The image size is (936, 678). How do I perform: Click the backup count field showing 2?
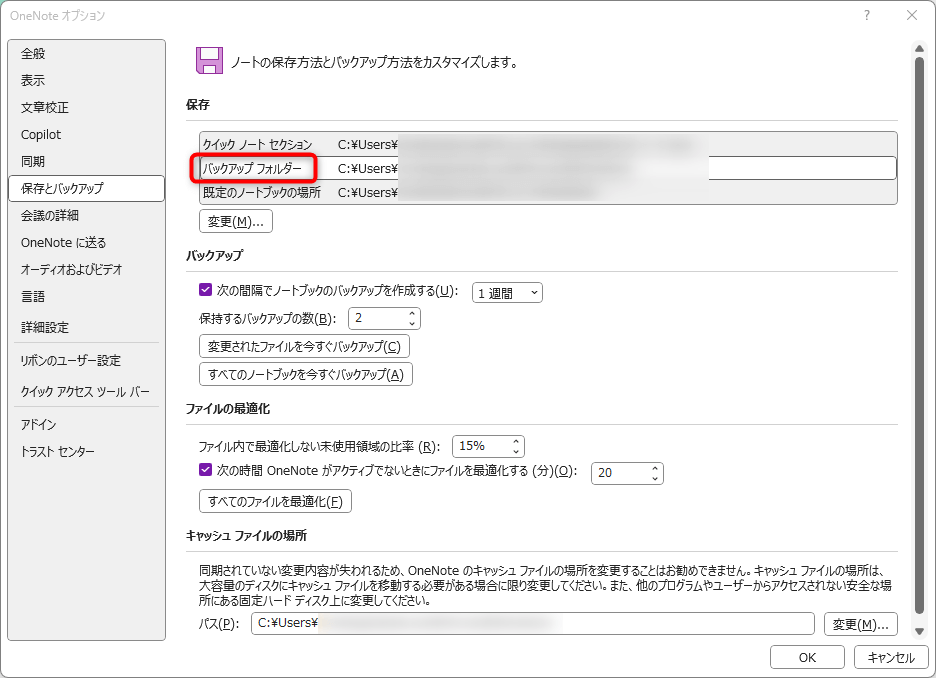pyautogui.click(x=378, y=319)
